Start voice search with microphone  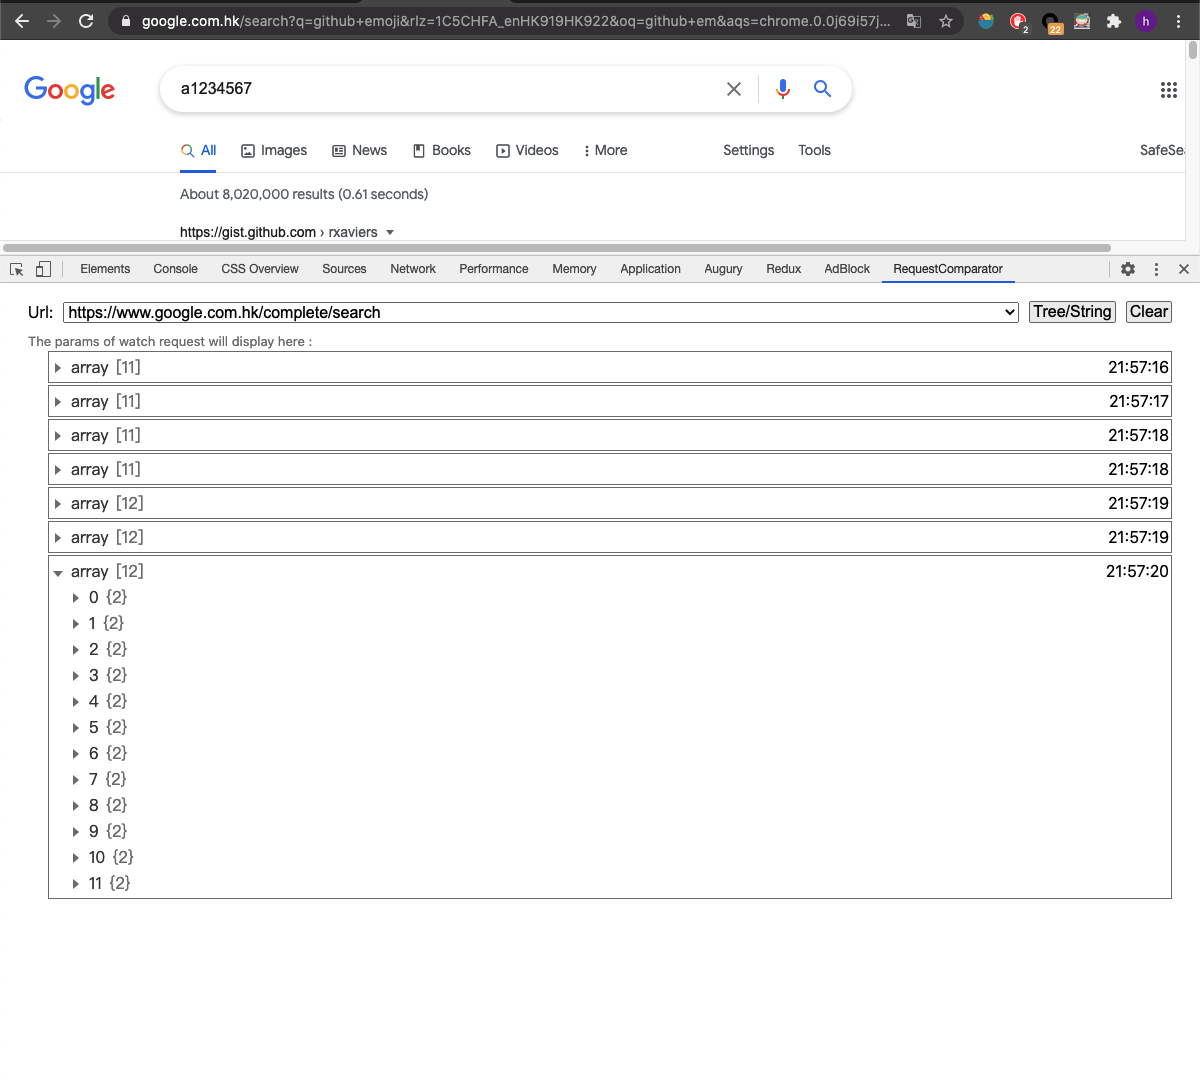click(x=783, y=89)
